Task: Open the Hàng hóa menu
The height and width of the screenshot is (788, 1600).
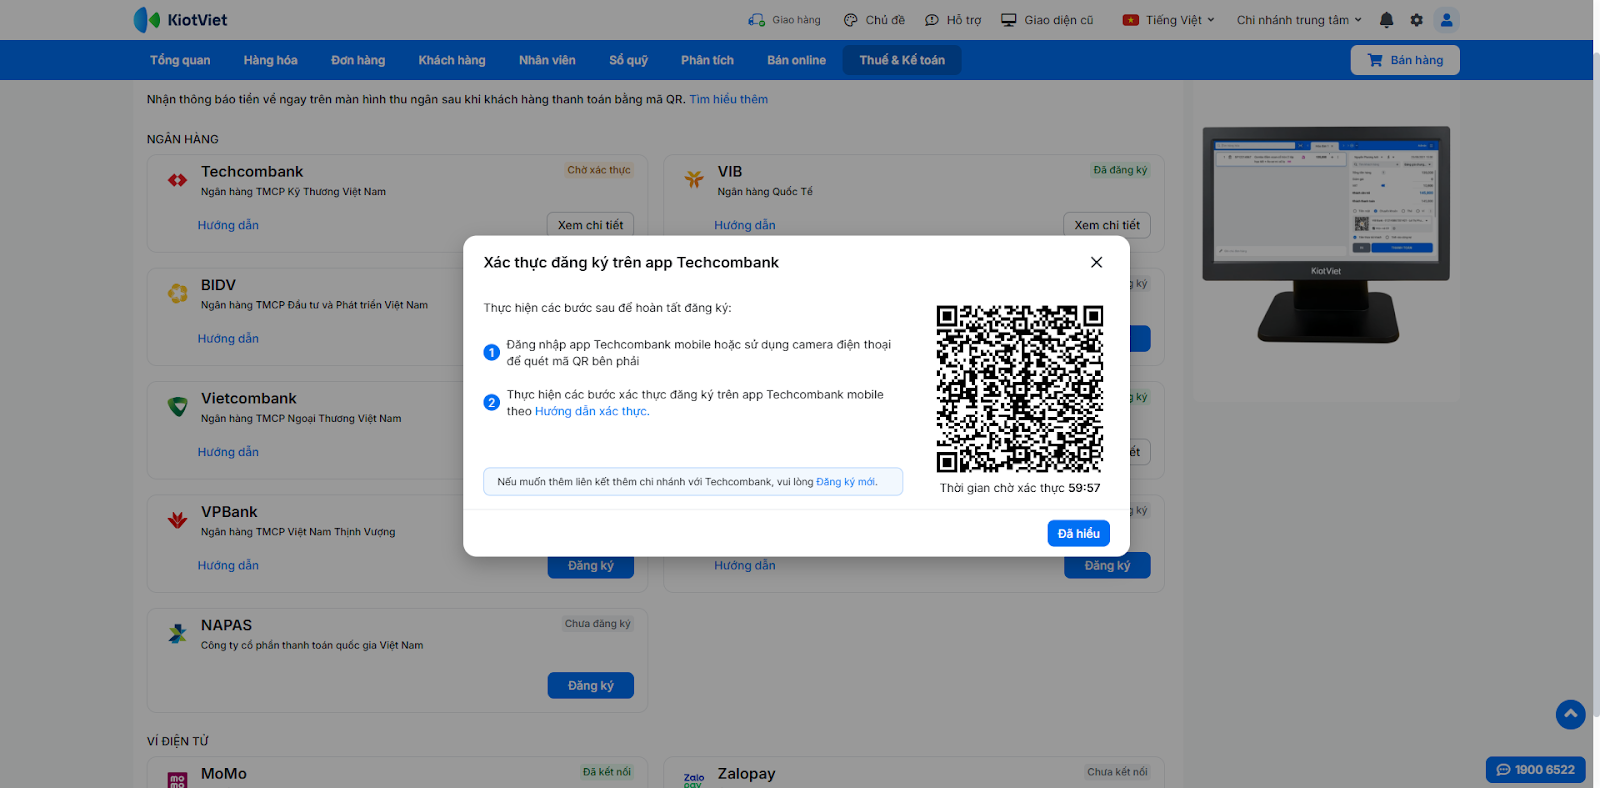Action: [x=270, y=60]
